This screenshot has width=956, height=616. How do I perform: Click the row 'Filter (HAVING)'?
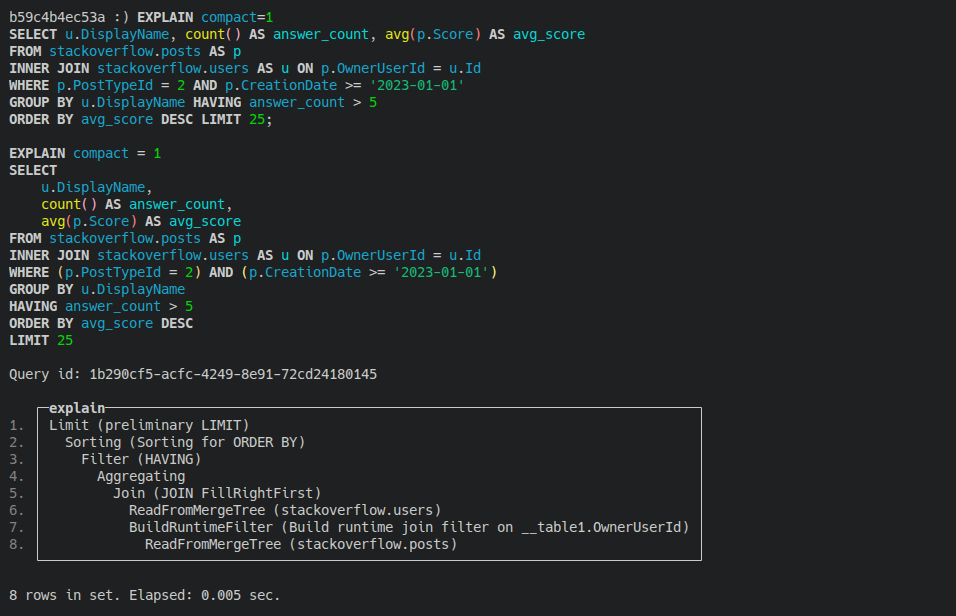(x=141, y=459)
